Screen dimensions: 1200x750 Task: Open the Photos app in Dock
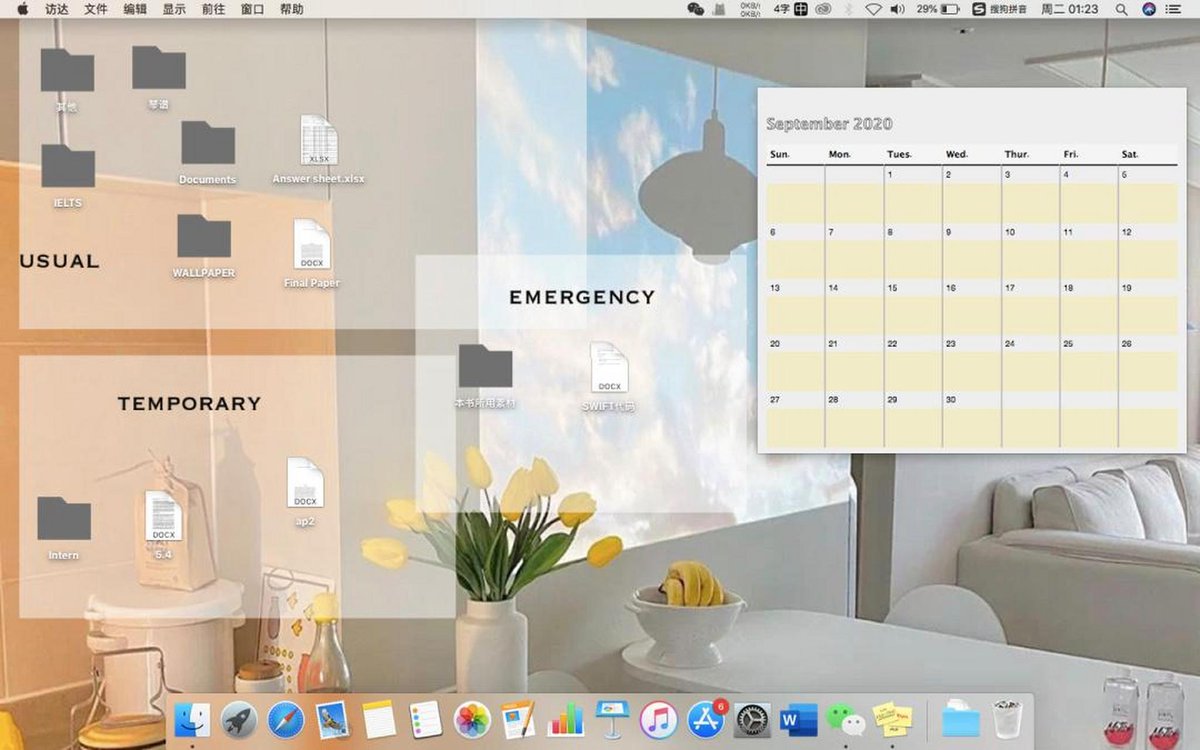pos(472,719)
